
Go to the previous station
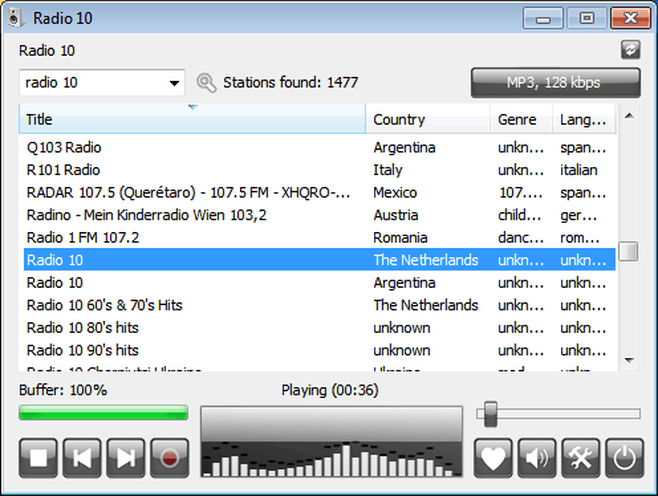[x=82, y=458]
